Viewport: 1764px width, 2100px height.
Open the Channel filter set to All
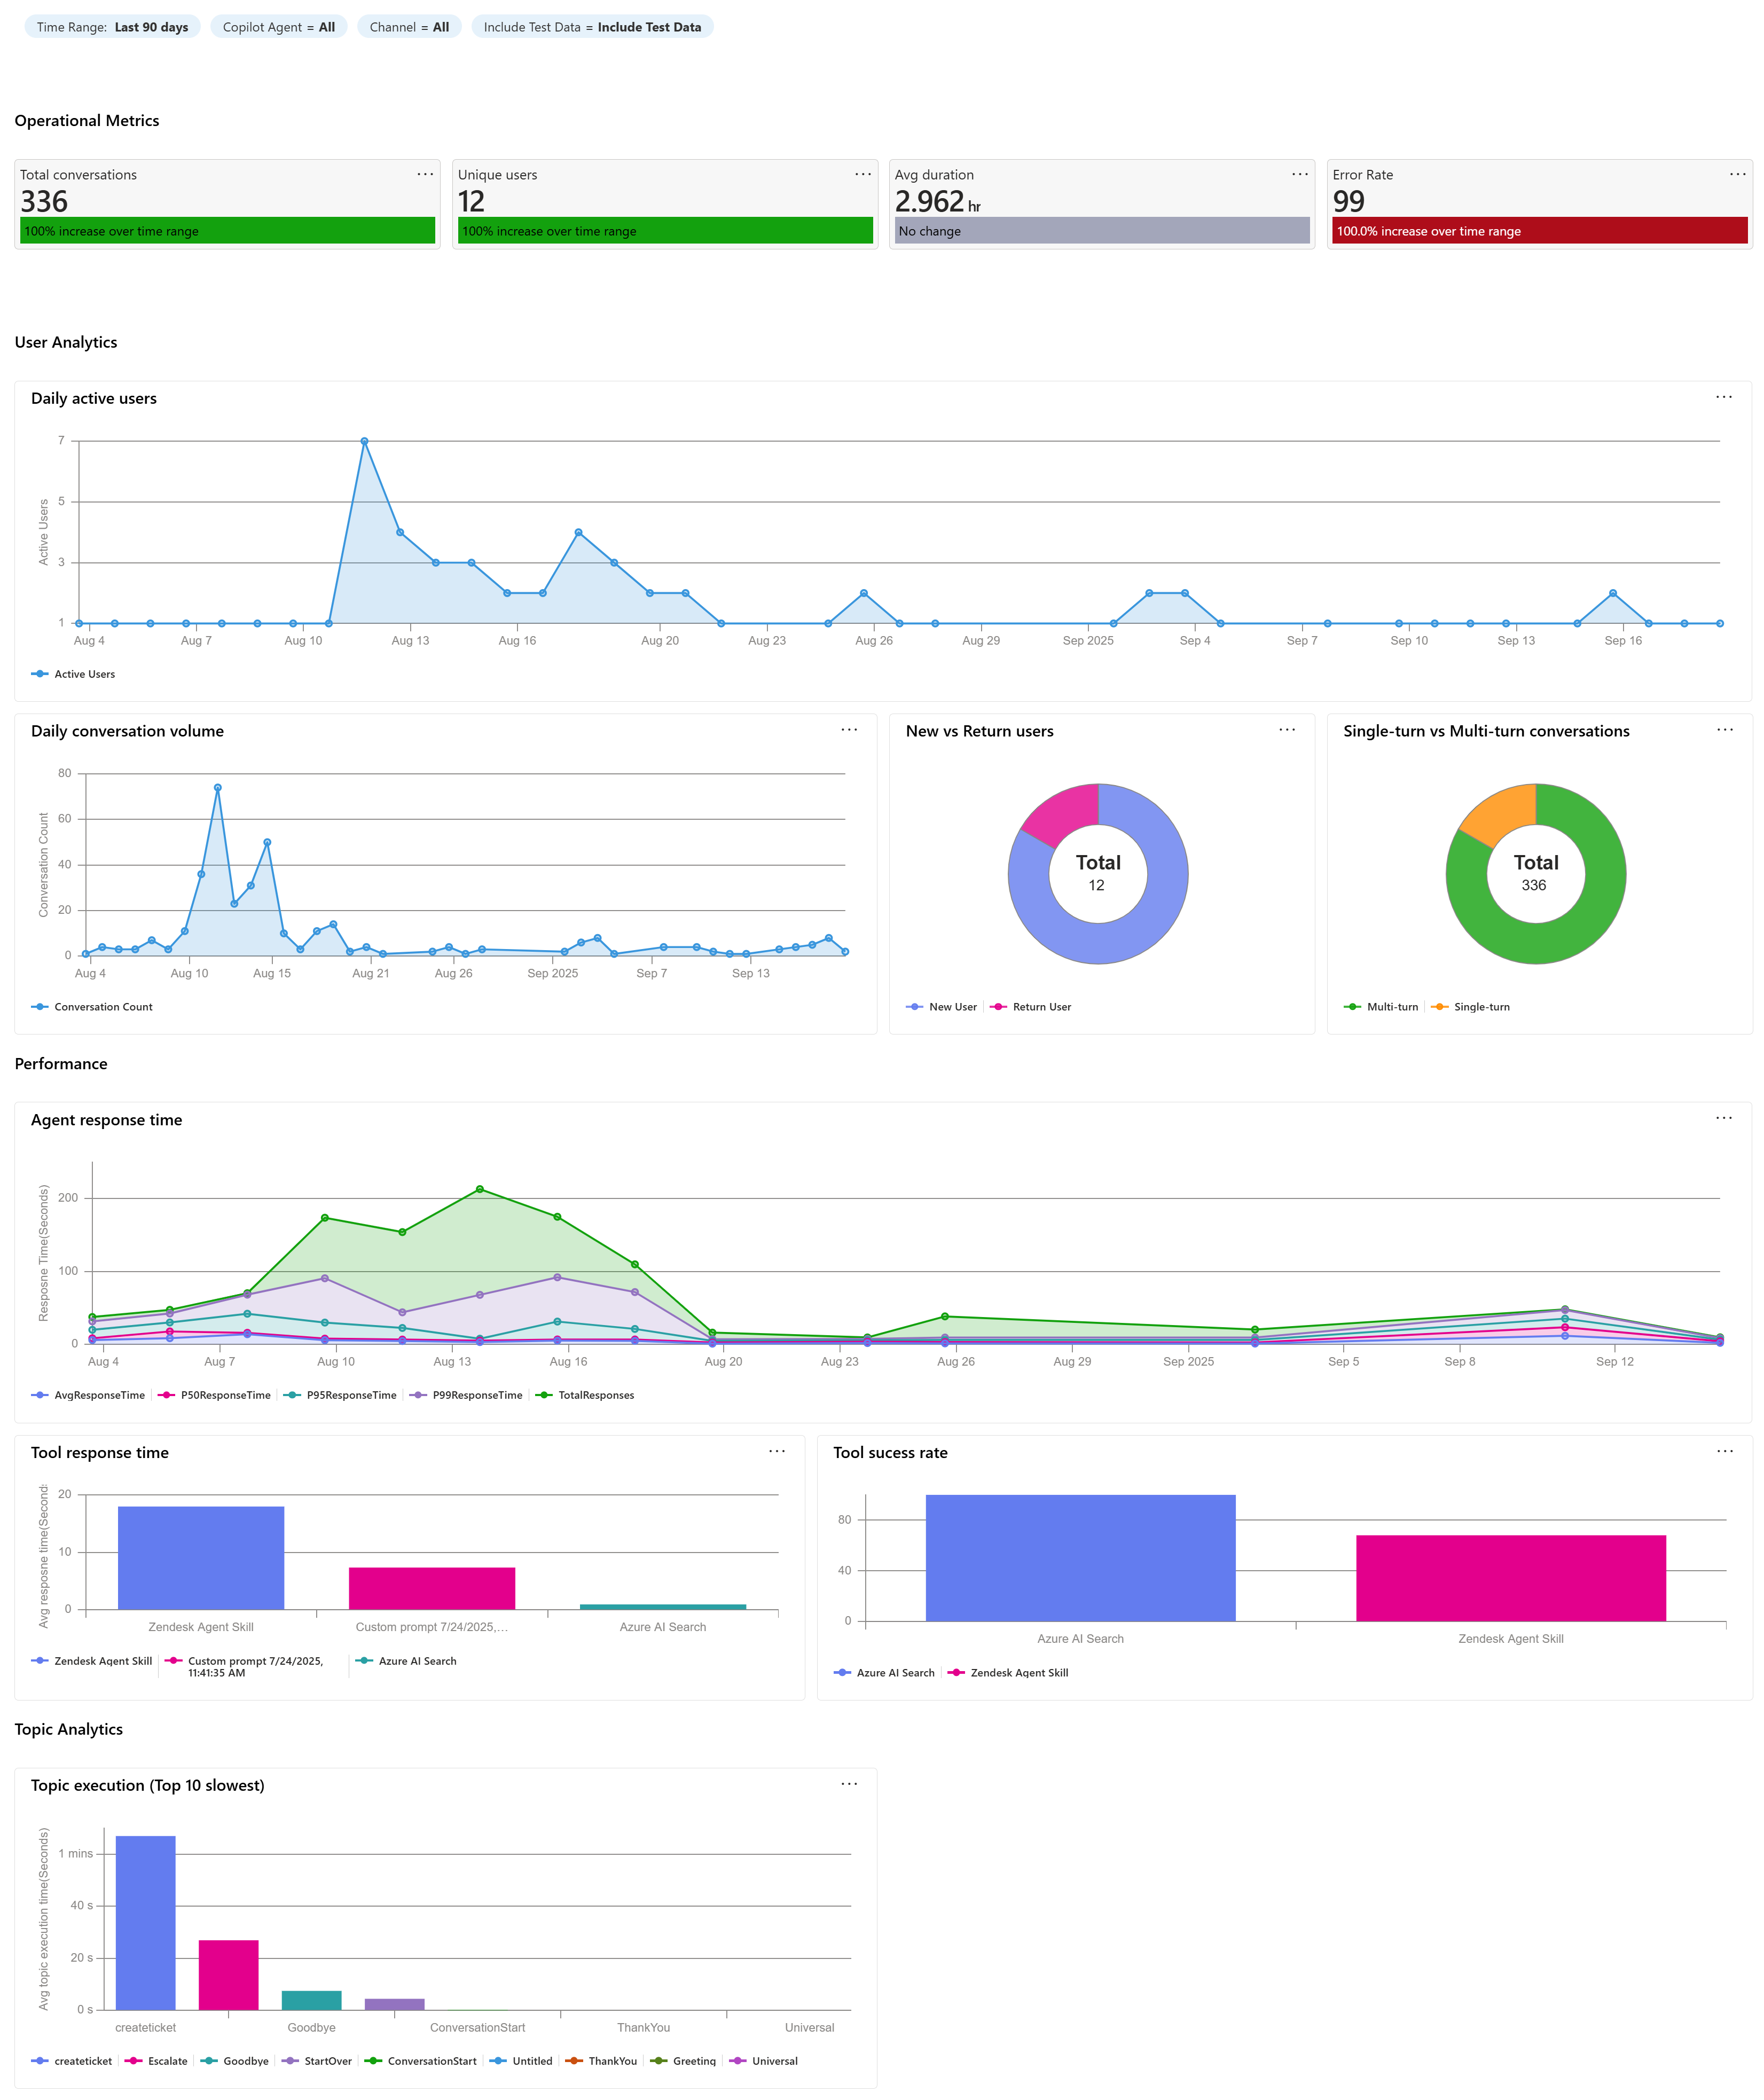point(409,27)
